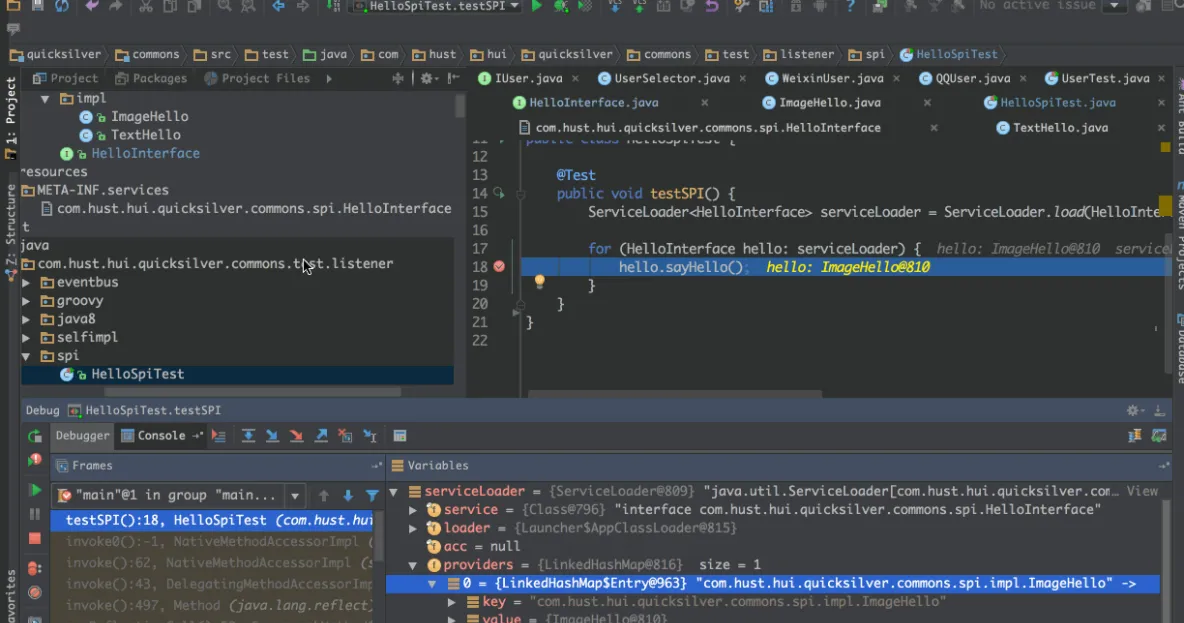The image size is (1184, 623).
Task: Select the Debugger tab
Action: click(82, 436)
